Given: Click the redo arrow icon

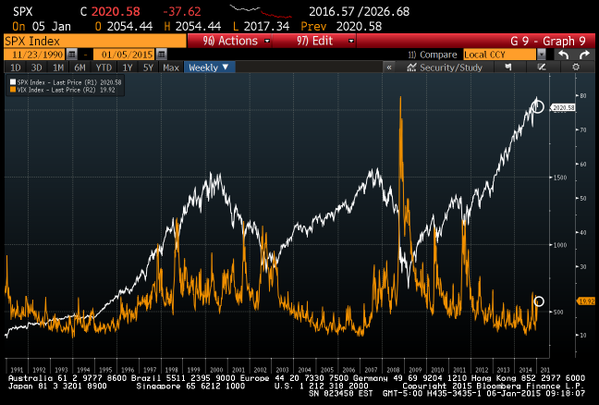Looking at the screenshot, I should (584, 55).
